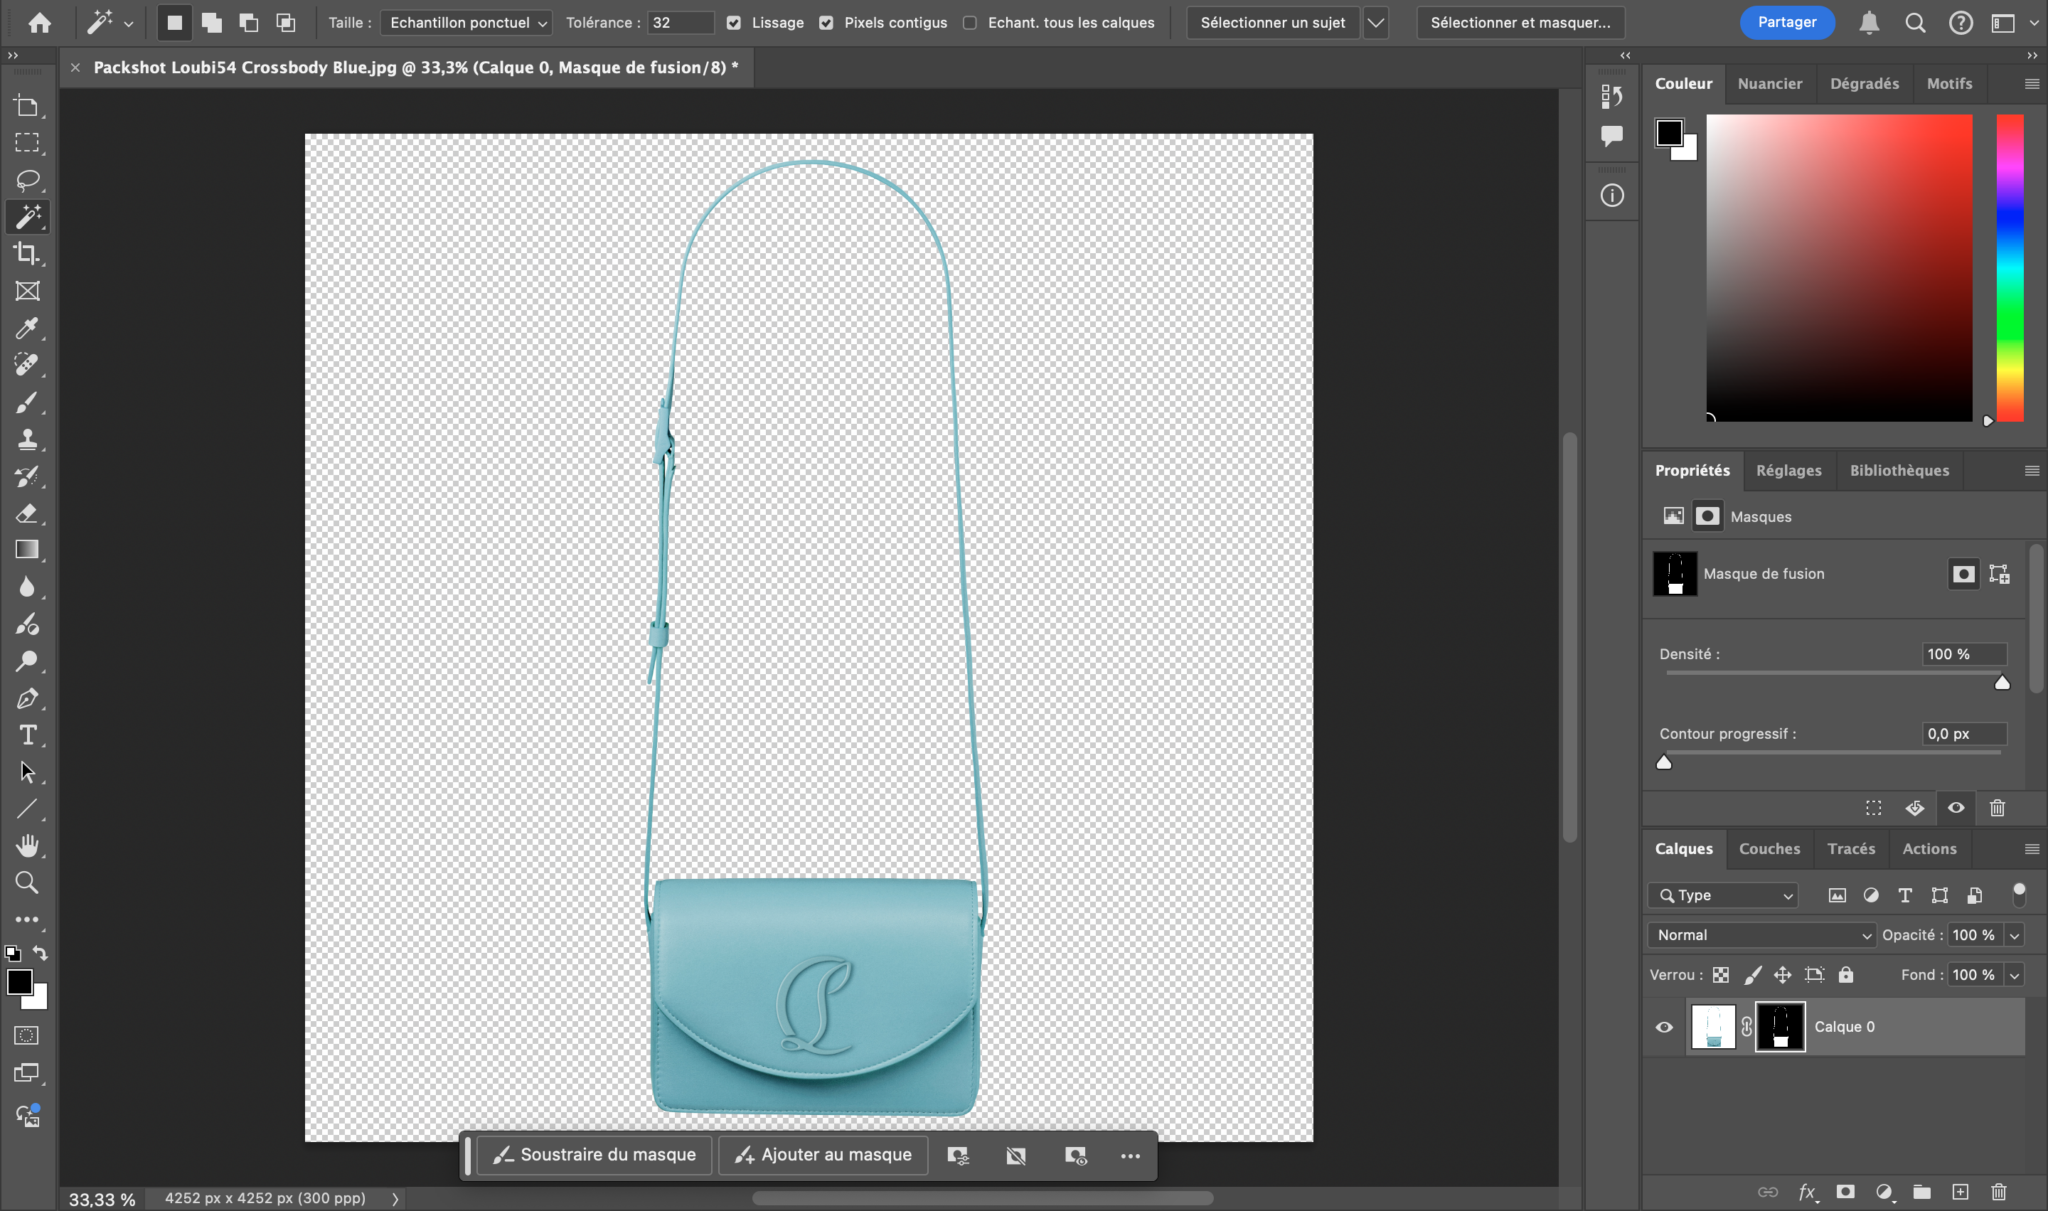Screen dimensions: 2048x1211
Task: Click Sélectionner et masquer button
Action: 1520,22
